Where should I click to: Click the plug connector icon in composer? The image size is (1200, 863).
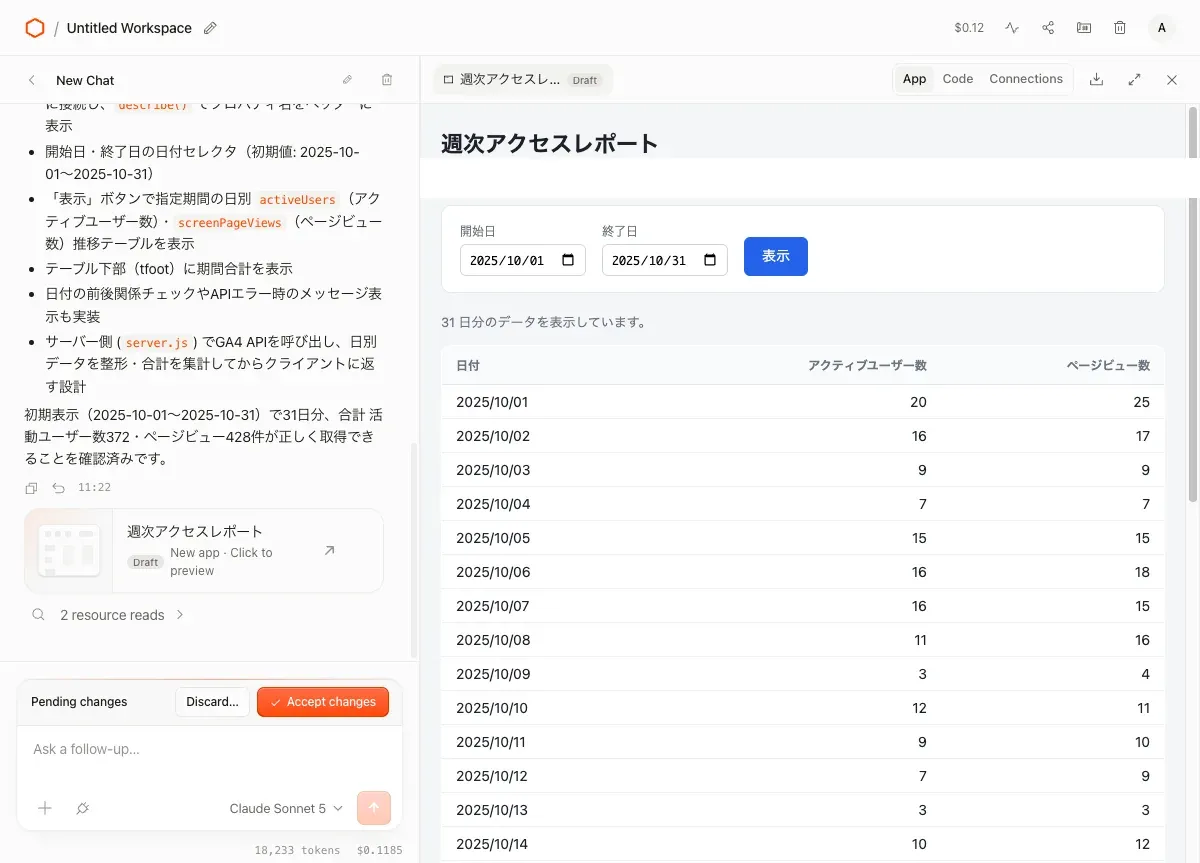pyautogui.click(x=83, y=808)
